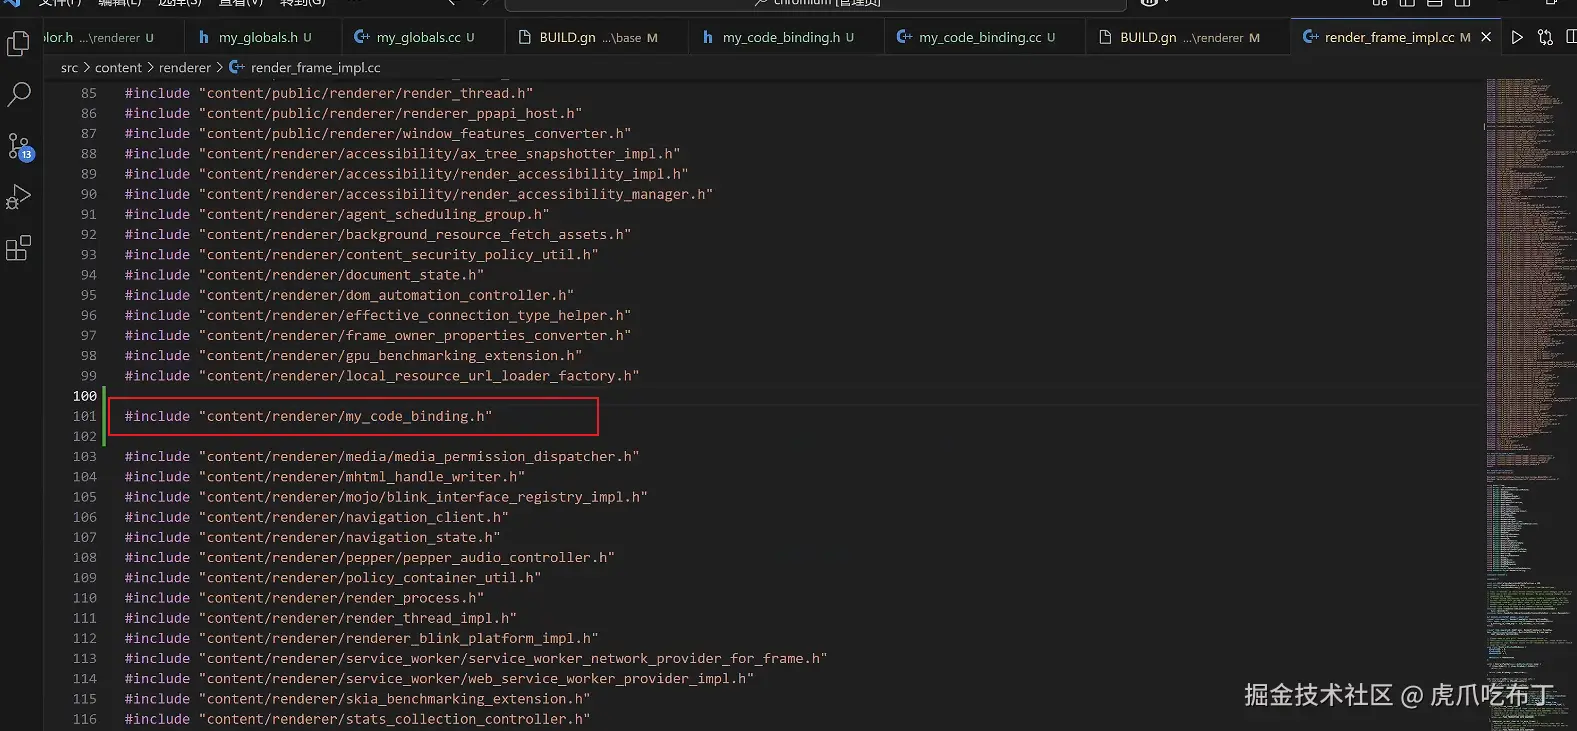Click the ax_tree_snapshotter_impl.h include line
Screen dimensions: 1577x731
(x=402, y=153)
